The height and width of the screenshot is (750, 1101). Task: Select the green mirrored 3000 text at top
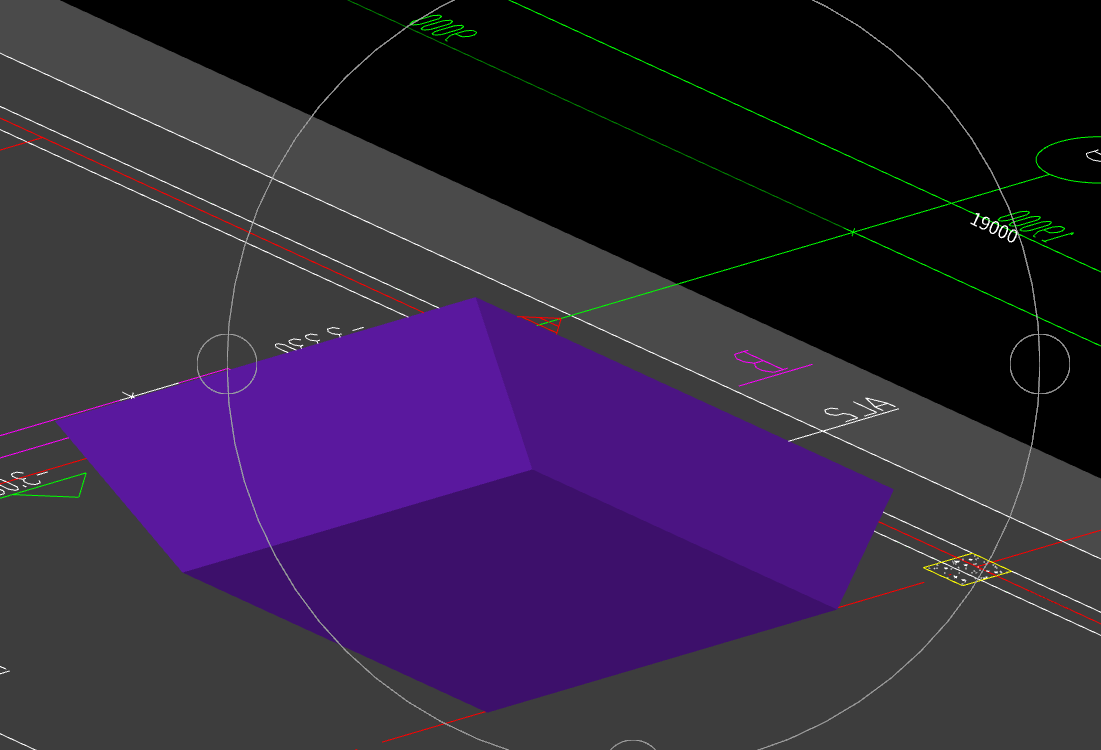coord(444,29)
